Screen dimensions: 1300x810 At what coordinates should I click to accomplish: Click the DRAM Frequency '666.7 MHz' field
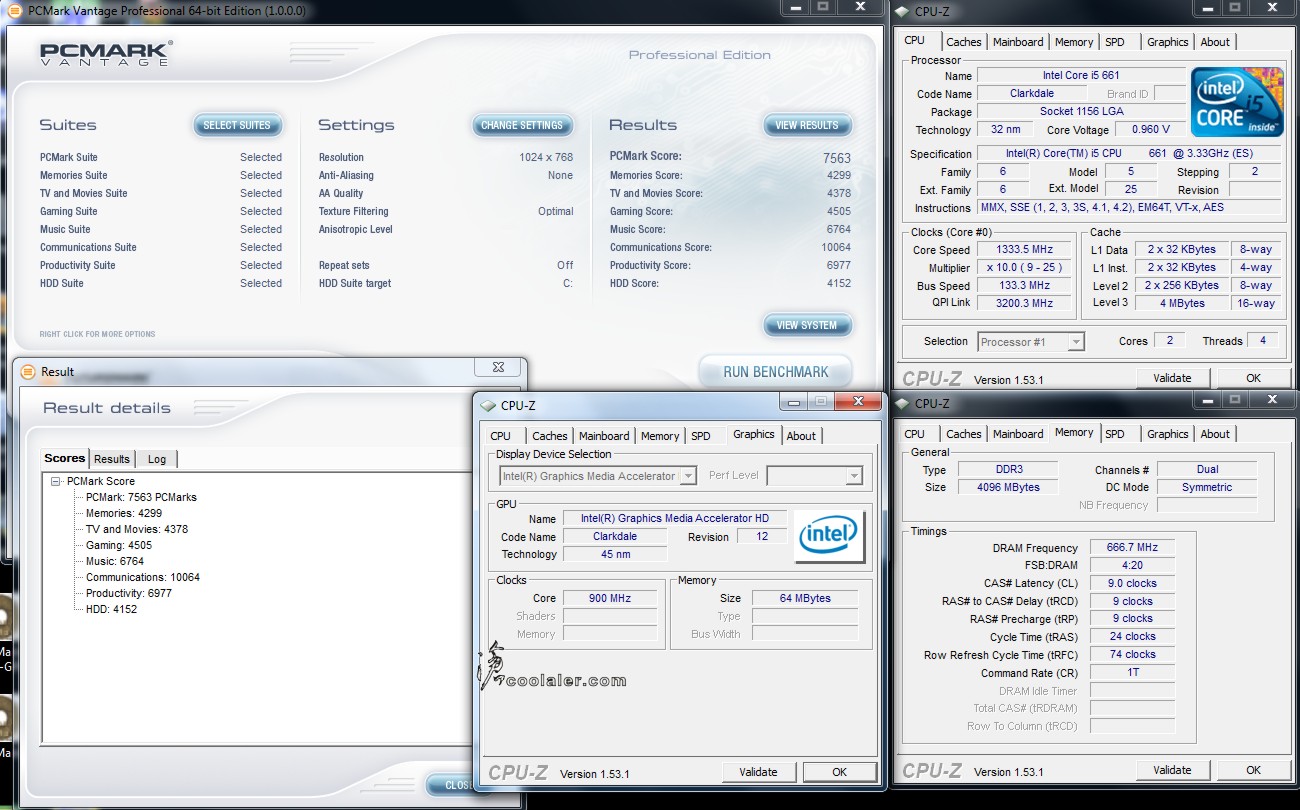click(1132, 548)
